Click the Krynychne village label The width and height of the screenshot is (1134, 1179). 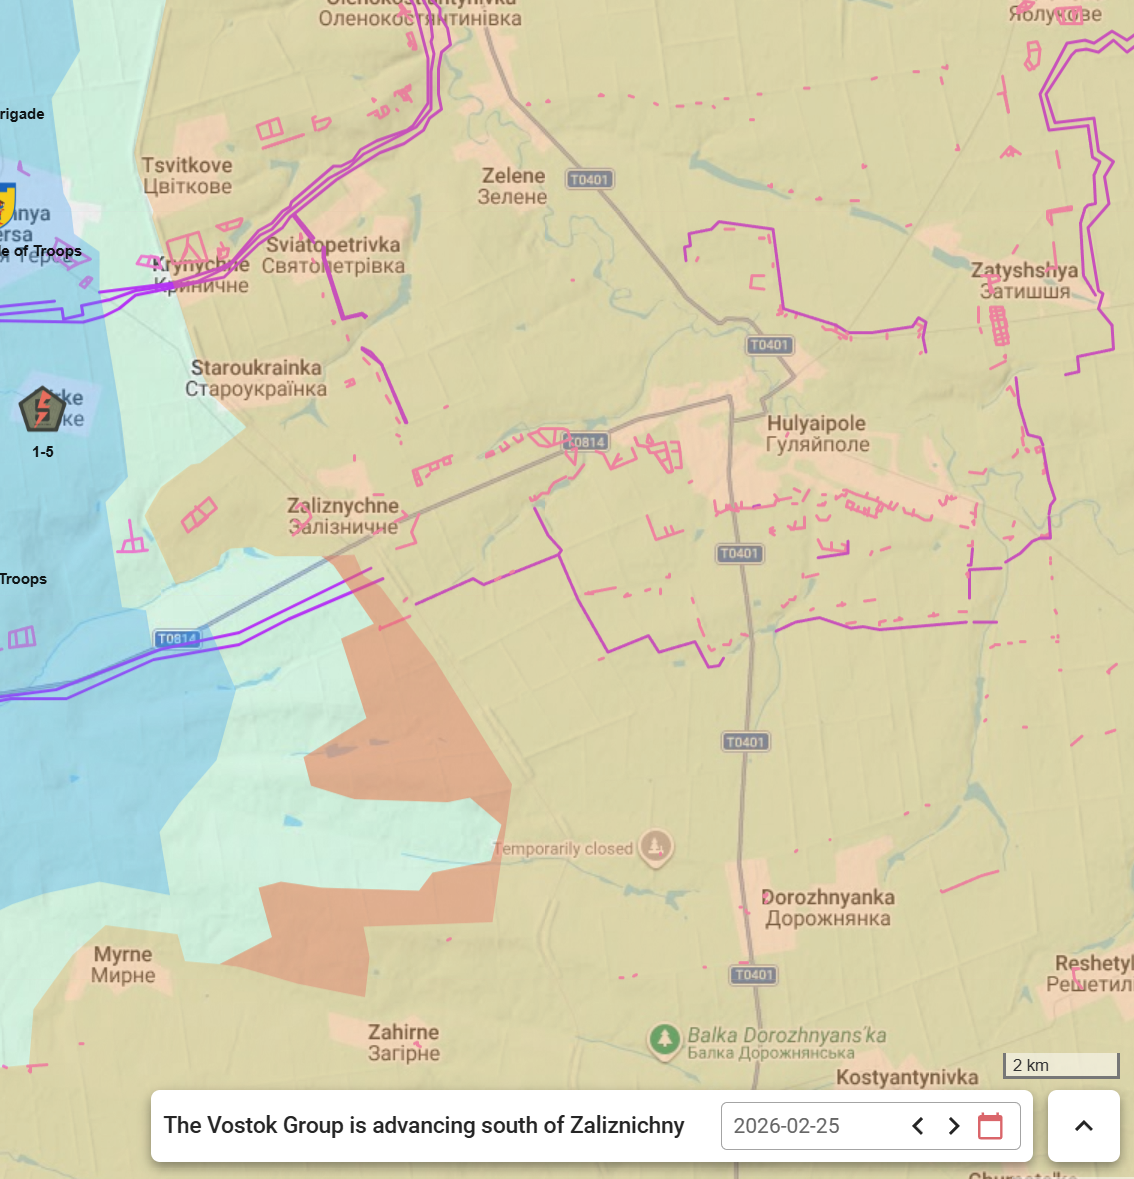click(x=202, y=274)
